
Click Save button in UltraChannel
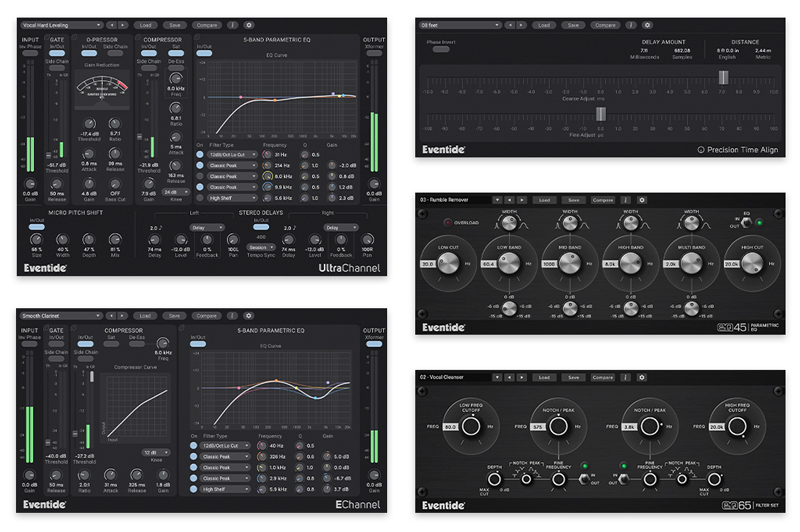(x=174, y=25)
